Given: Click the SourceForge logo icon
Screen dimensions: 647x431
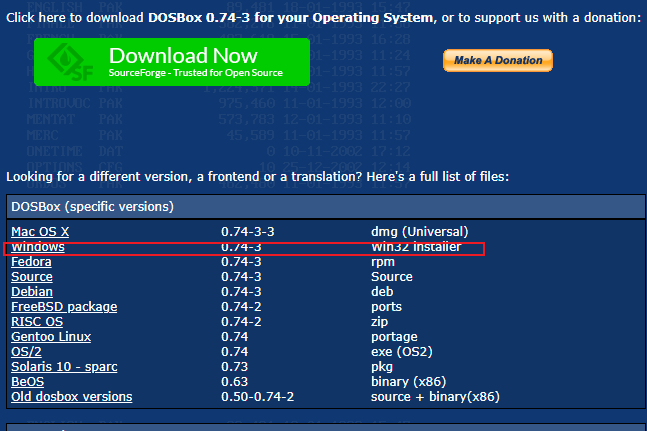Looking at the screenshot, I should pos(70,62).
